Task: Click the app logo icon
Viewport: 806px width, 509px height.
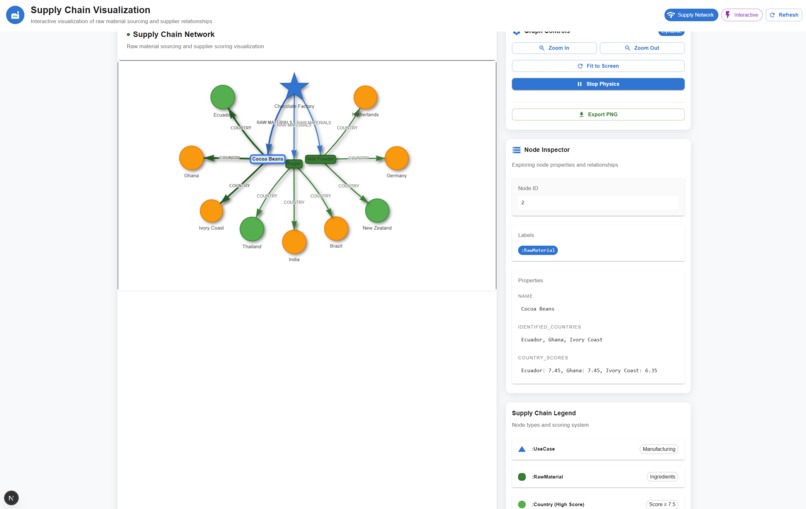Action: [x=15, y=15]
